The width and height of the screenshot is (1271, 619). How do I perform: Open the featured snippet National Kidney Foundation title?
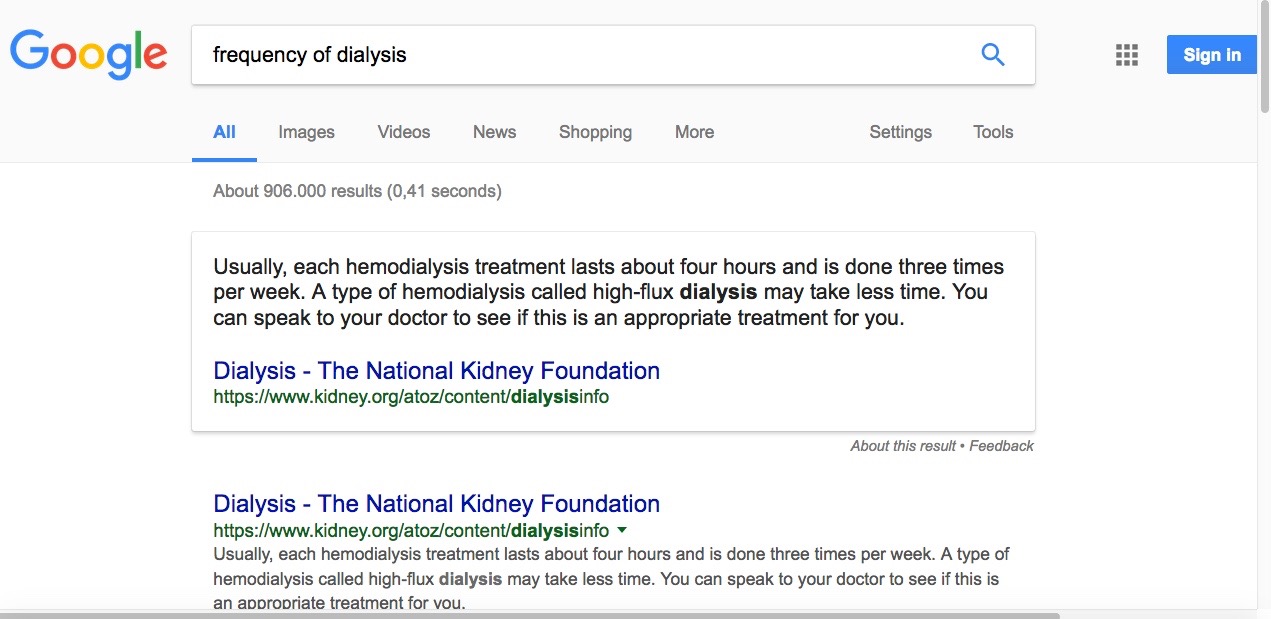436,371
